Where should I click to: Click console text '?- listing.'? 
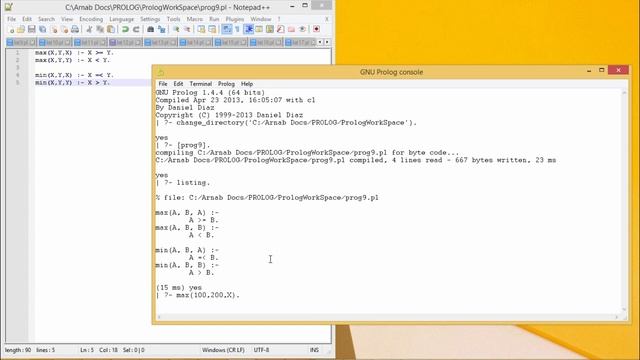coord(187,182)
